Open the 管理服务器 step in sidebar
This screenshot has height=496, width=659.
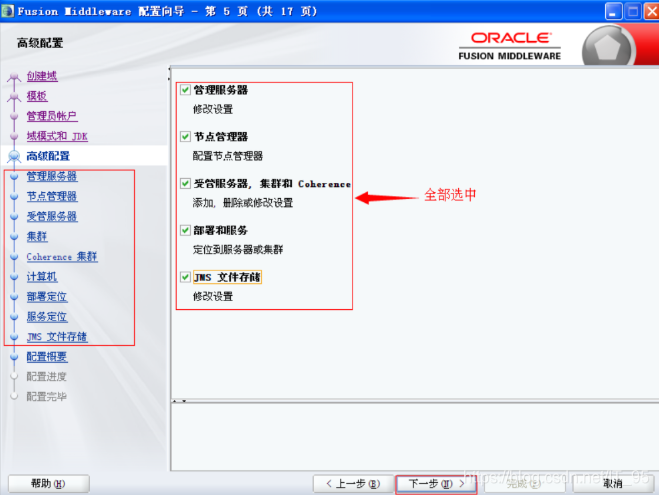pos(52,176)
